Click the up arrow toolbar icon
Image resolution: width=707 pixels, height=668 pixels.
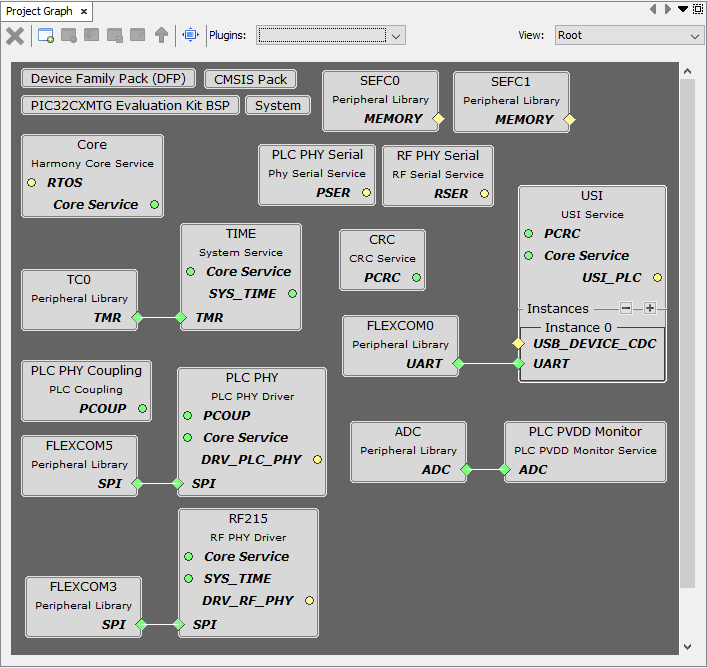pos(161,36)
